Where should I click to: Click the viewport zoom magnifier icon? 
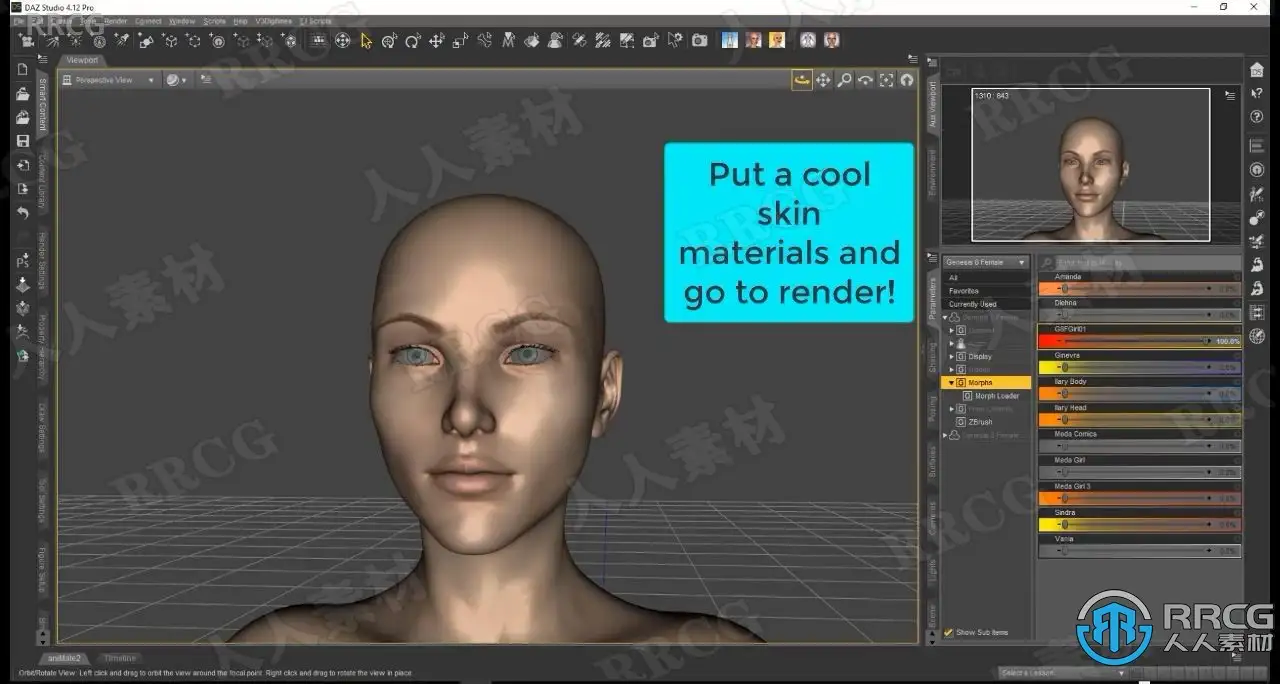[x=844, y=80]
